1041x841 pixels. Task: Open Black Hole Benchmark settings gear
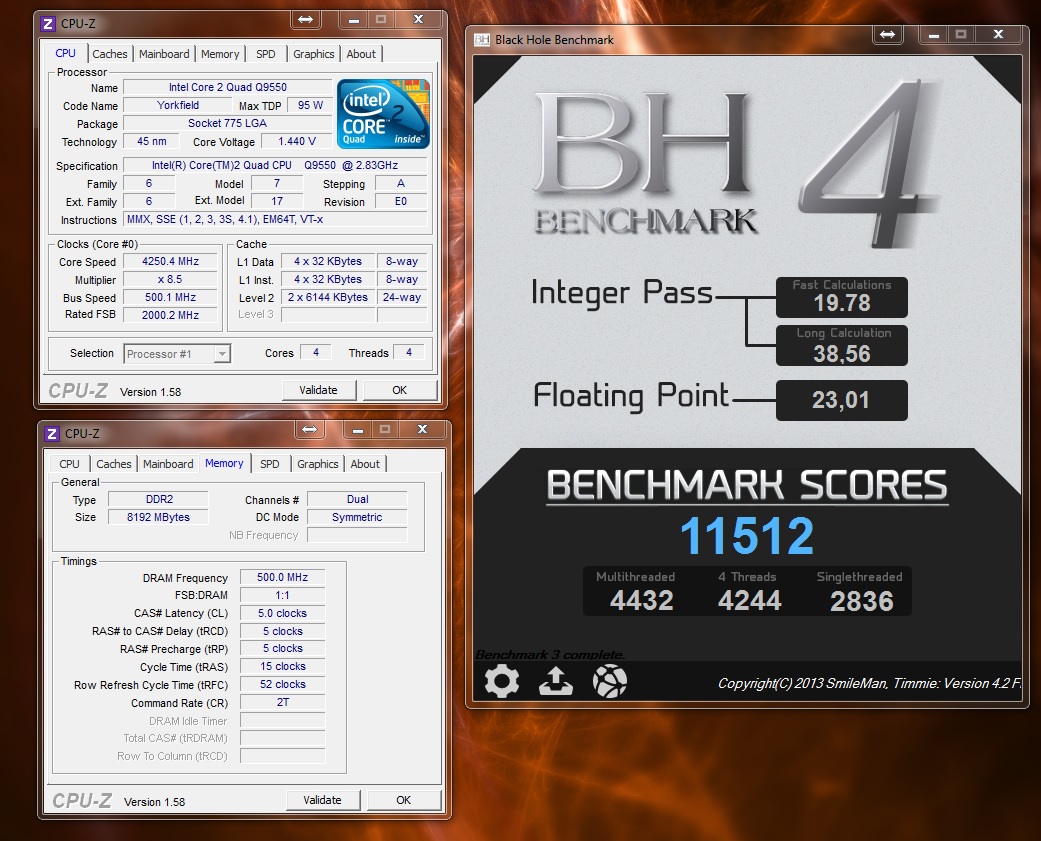click(x=502, y=681)
